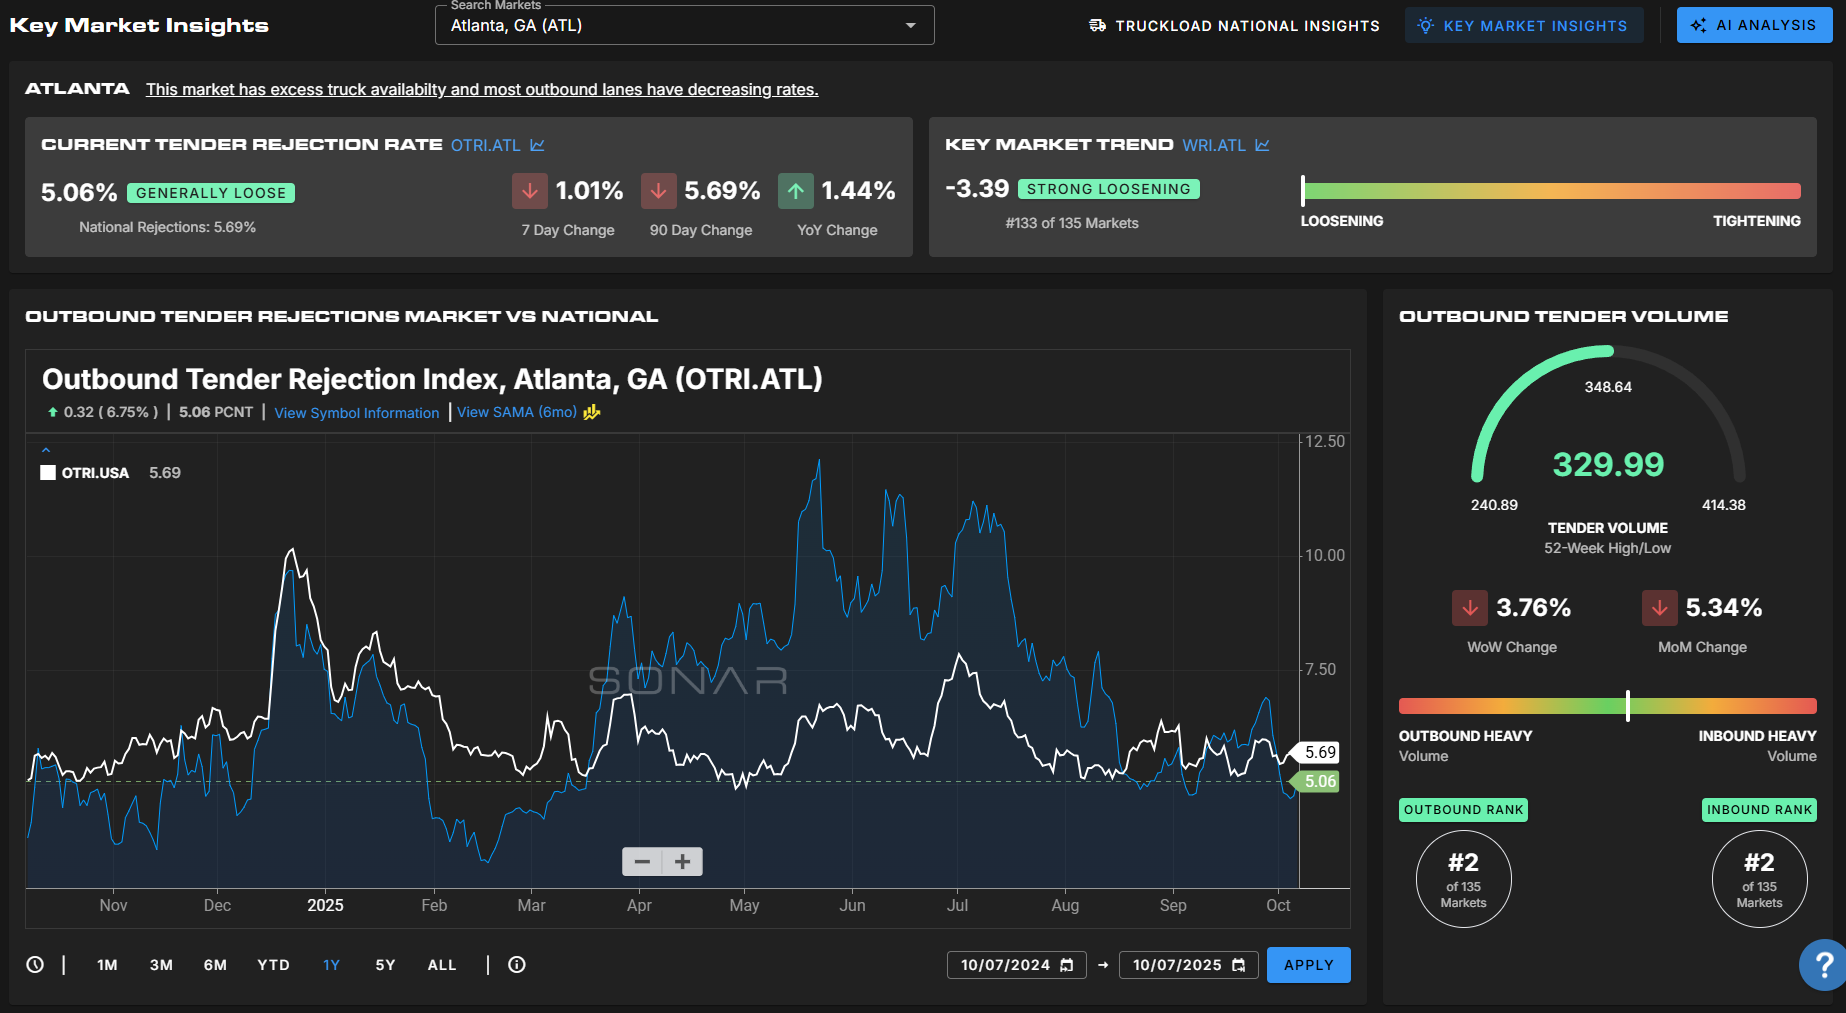Click the info icon after ALL range
Viewport: 1846px width, 1013px height.
tap(517, 965)
